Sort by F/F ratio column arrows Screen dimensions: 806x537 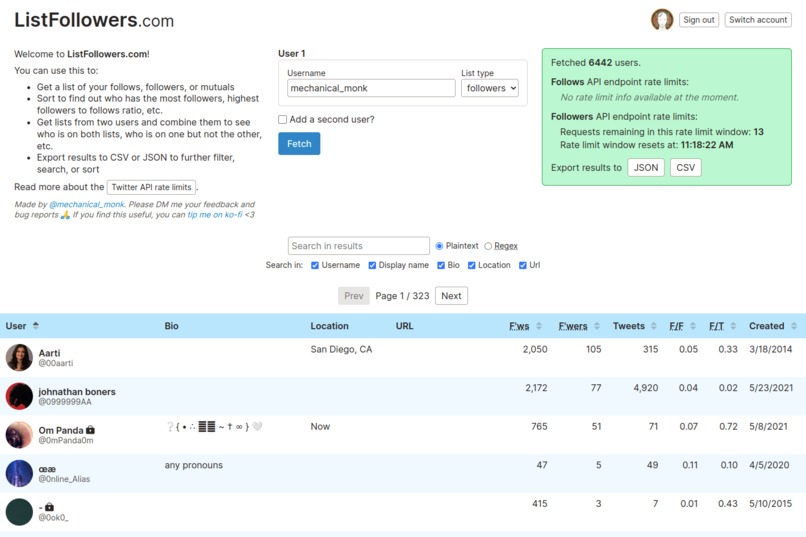[692, 326]
